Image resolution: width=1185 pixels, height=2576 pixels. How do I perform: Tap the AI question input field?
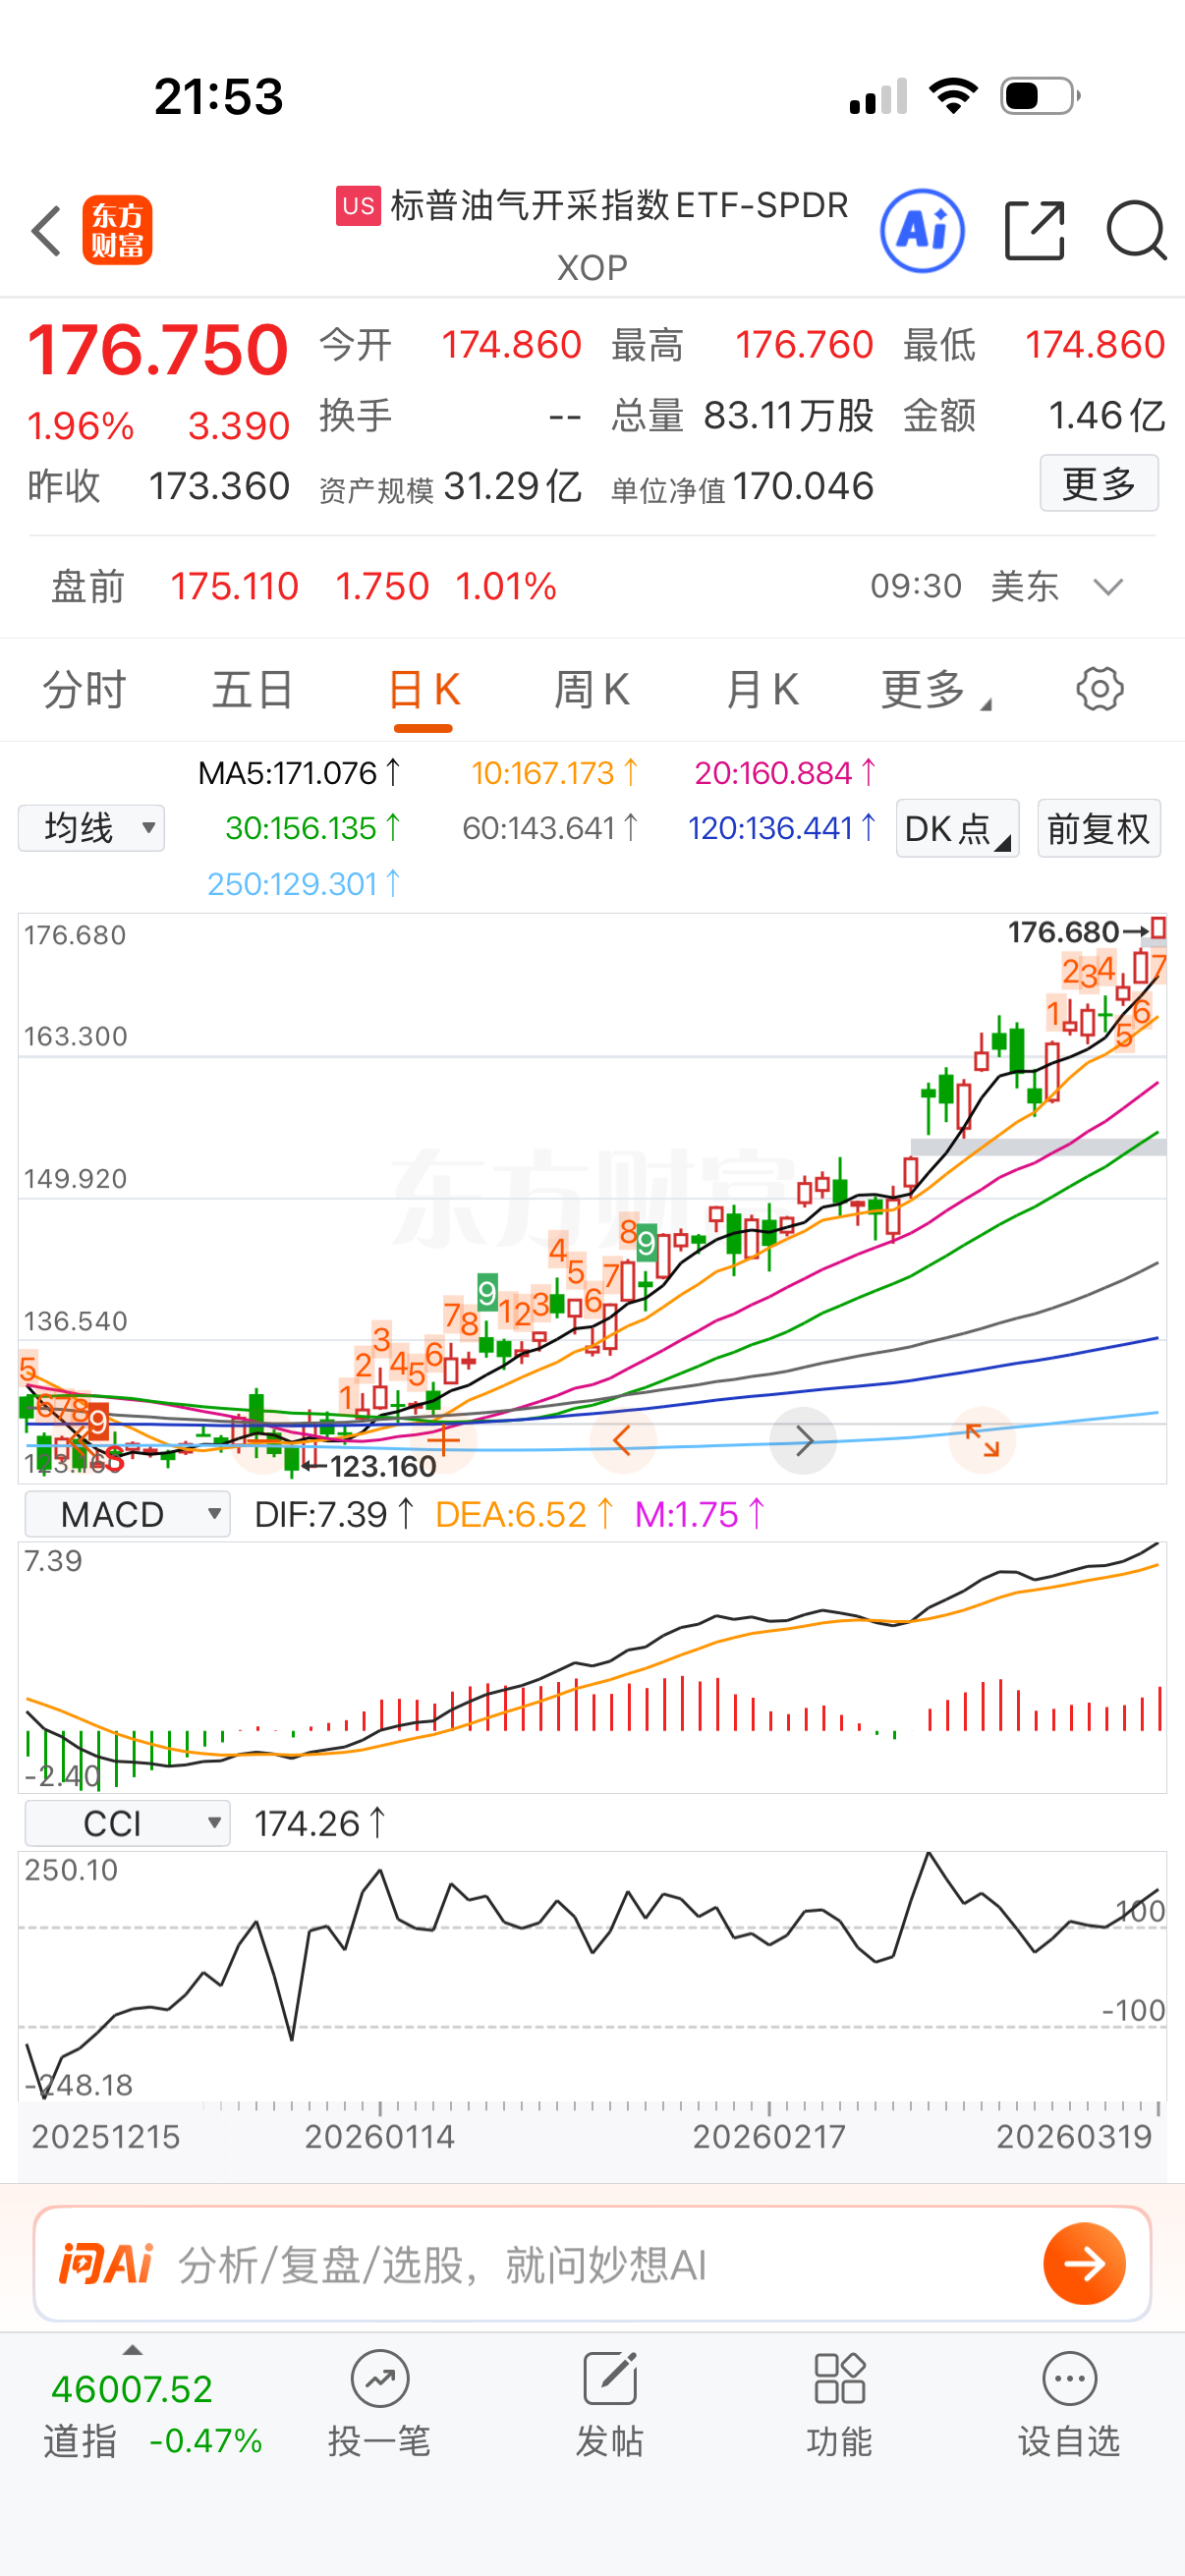[592, 2264]
